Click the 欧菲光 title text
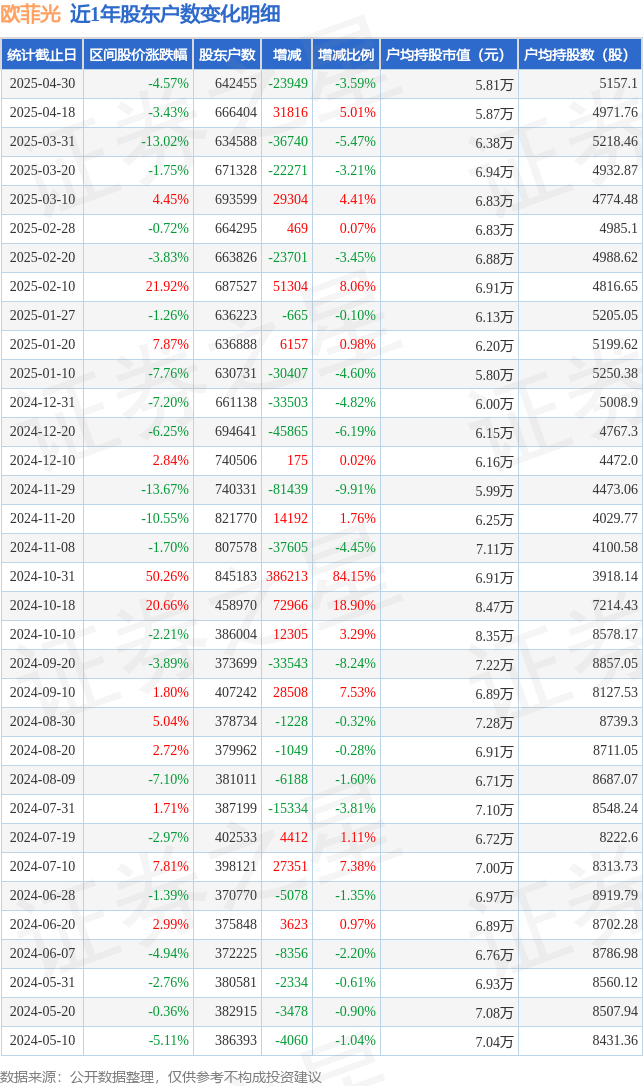The height and width of the screenshot is (1086, 643). pos(31,14)
